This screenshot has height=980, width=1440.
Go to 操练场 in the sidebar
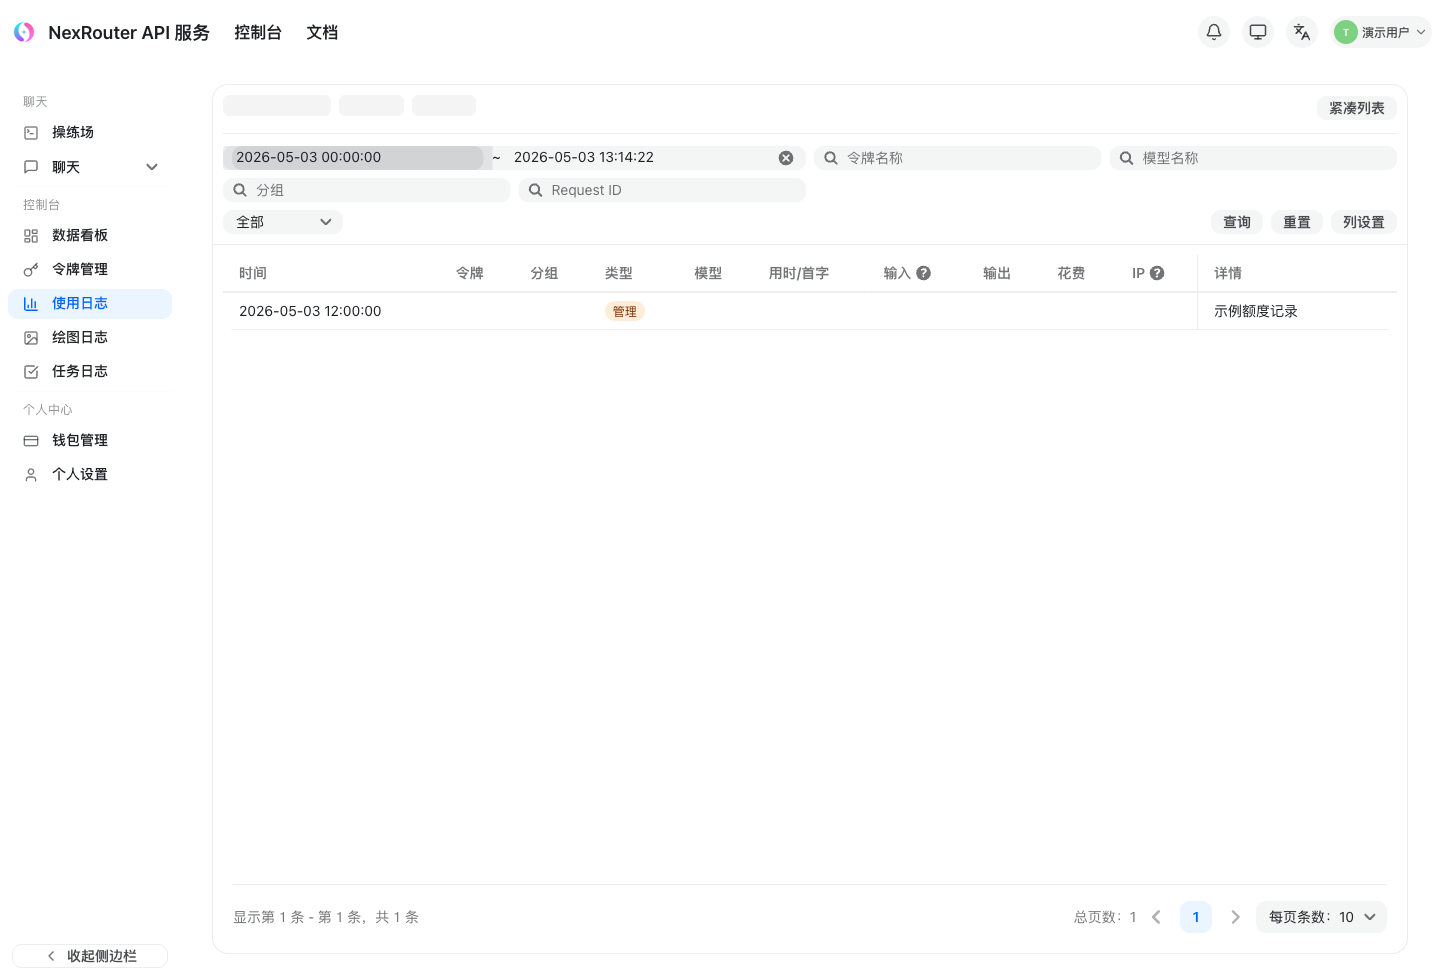coord(90,132)
